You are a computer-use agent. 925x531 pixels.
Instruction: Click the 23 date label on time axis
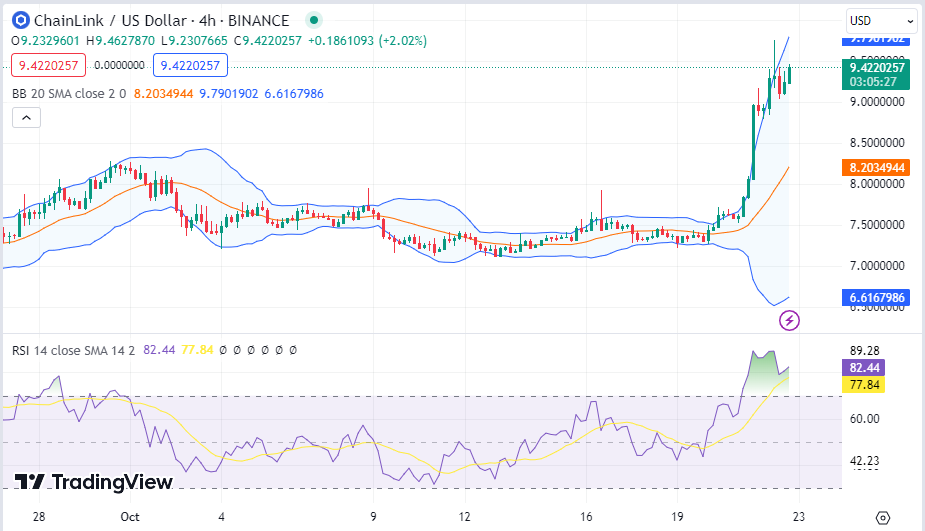click(x=798, y=517)
